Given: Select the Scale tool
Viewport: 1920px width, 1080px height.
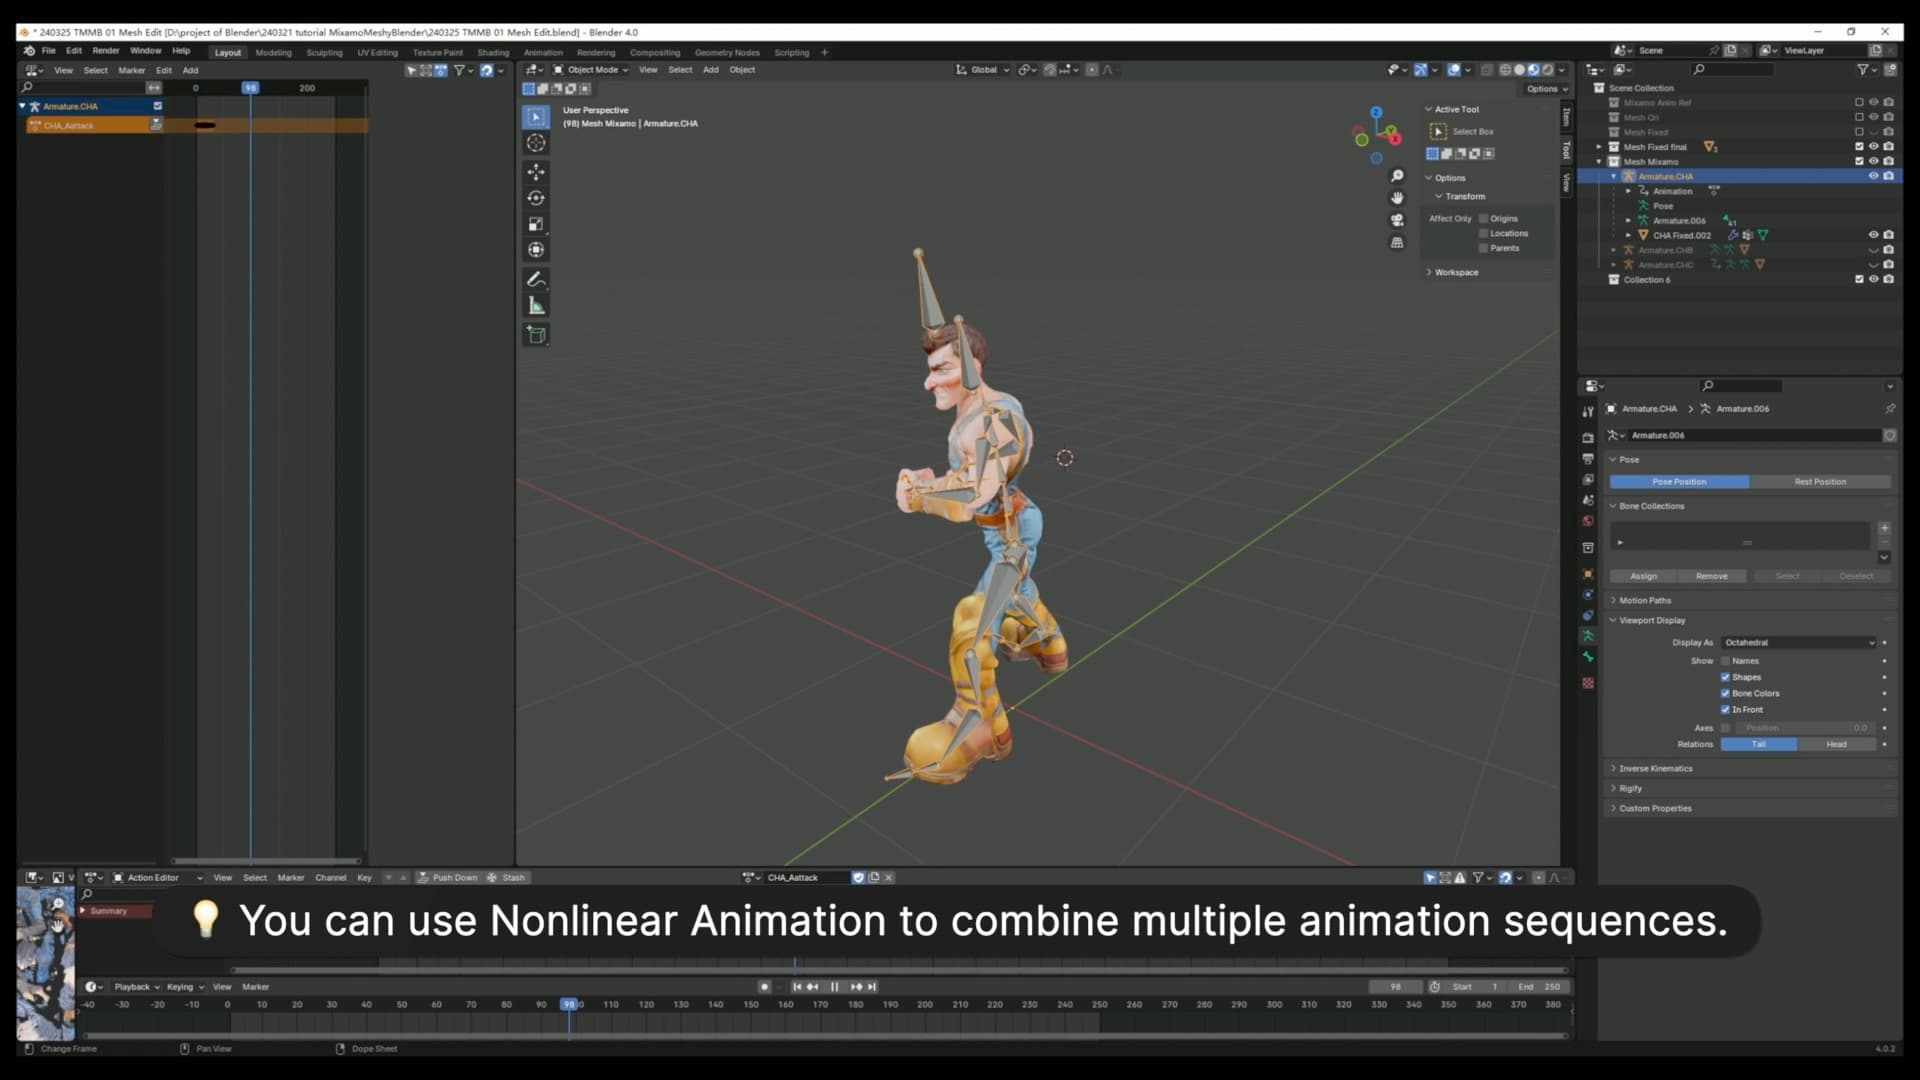Looking at the screenshot, I should pyautogui.click(x=536, y=224).
